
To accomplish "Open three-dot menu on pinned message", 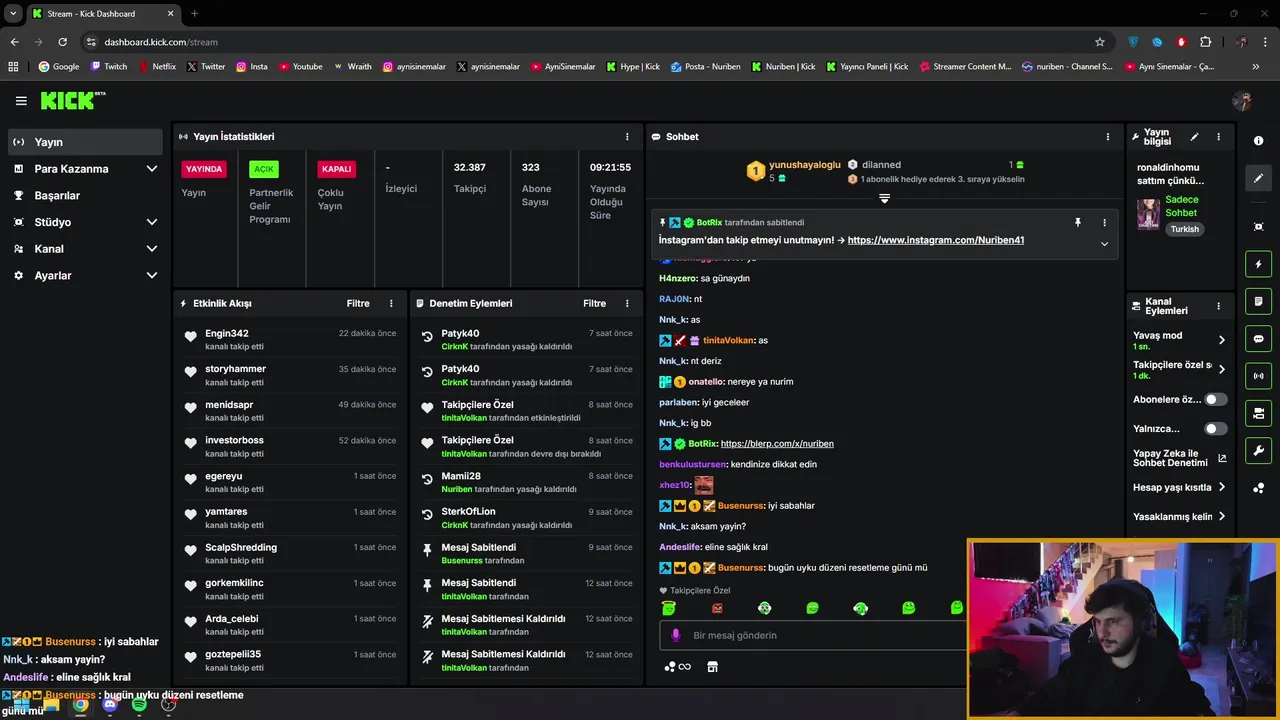I will 1104,223.
